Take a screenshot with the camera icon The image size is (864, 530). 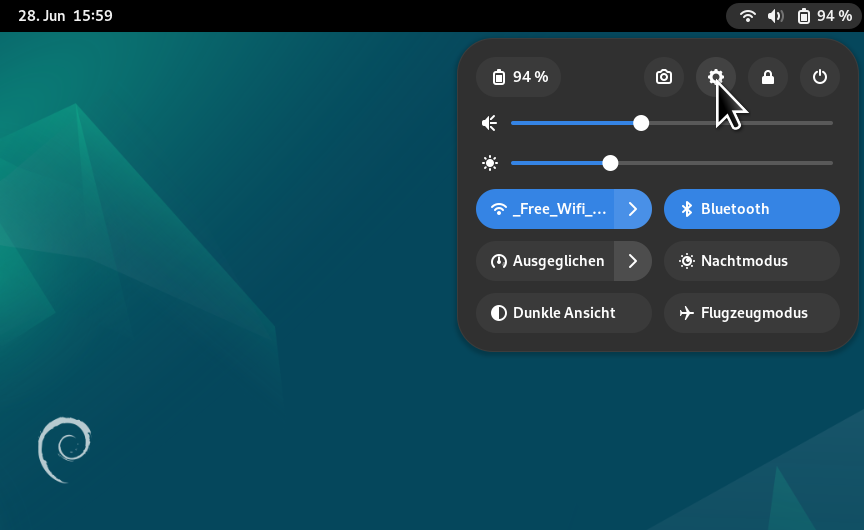664,77
